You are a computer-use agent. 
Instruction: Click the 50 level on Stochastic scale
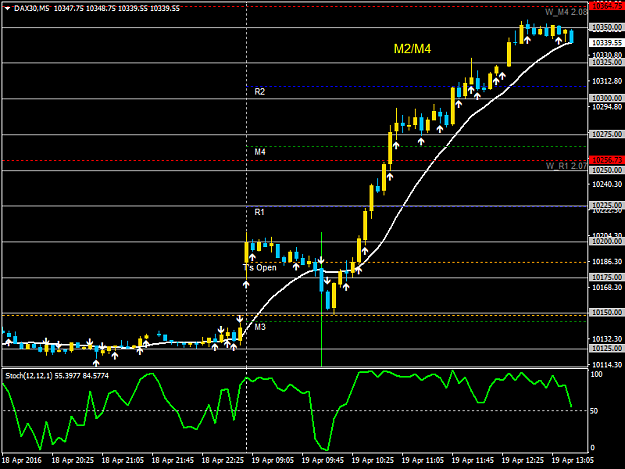[594, 411]
